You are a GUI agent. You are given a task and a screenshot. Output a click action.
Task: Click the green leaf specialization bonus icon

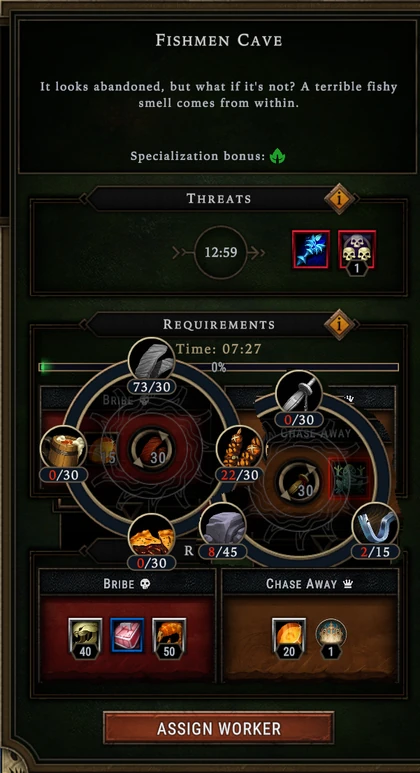[278, 157]
